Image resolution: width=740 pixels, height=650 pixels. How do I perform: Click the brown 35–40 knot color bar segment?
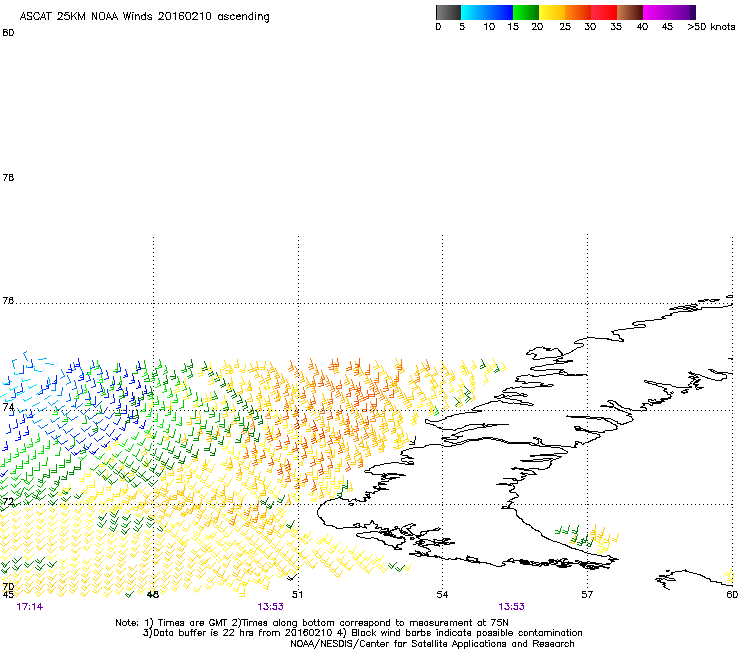pos(630,12)
